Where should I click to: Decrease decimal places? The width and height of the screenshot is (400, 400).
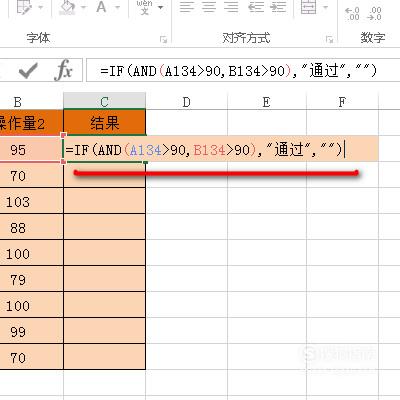pos(374,14)
